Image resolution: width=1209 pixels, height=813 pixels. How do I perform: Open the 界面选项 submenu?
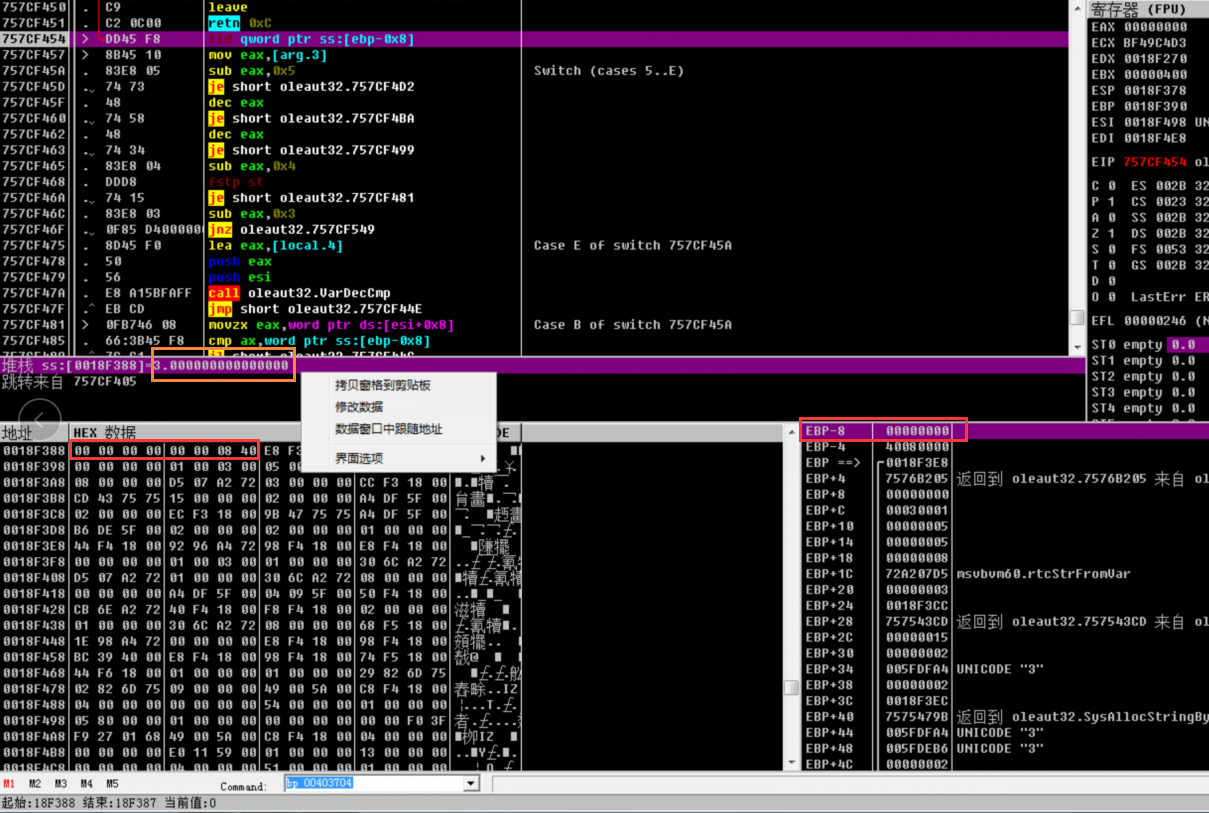click(398, 459)
